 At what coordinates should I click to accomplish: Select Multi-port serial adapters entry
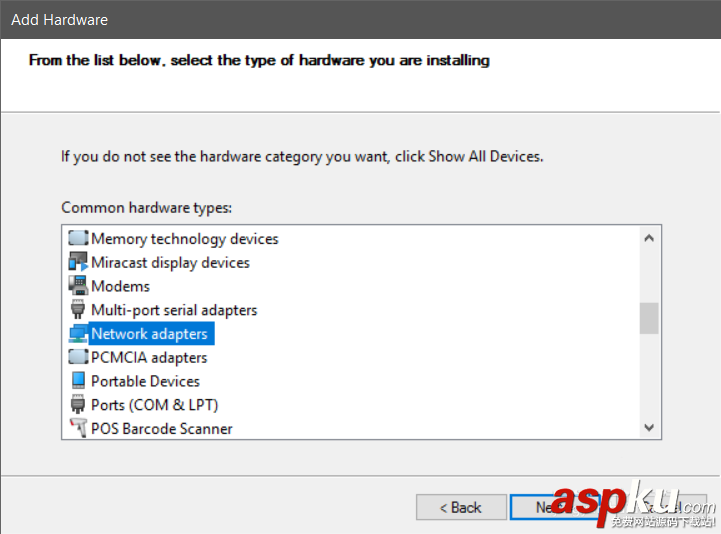coord(174,310)
